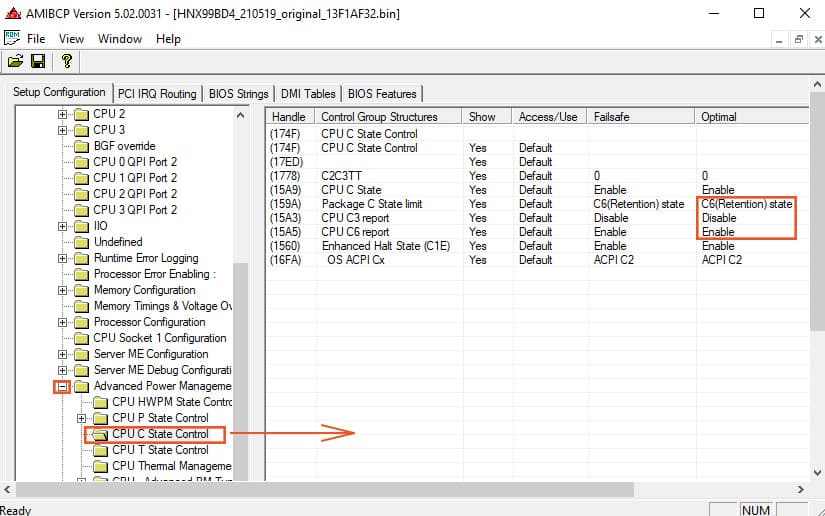825x516 pixels.
Task: Expand the Memory Configuration tree node
Action: point(62,290)
